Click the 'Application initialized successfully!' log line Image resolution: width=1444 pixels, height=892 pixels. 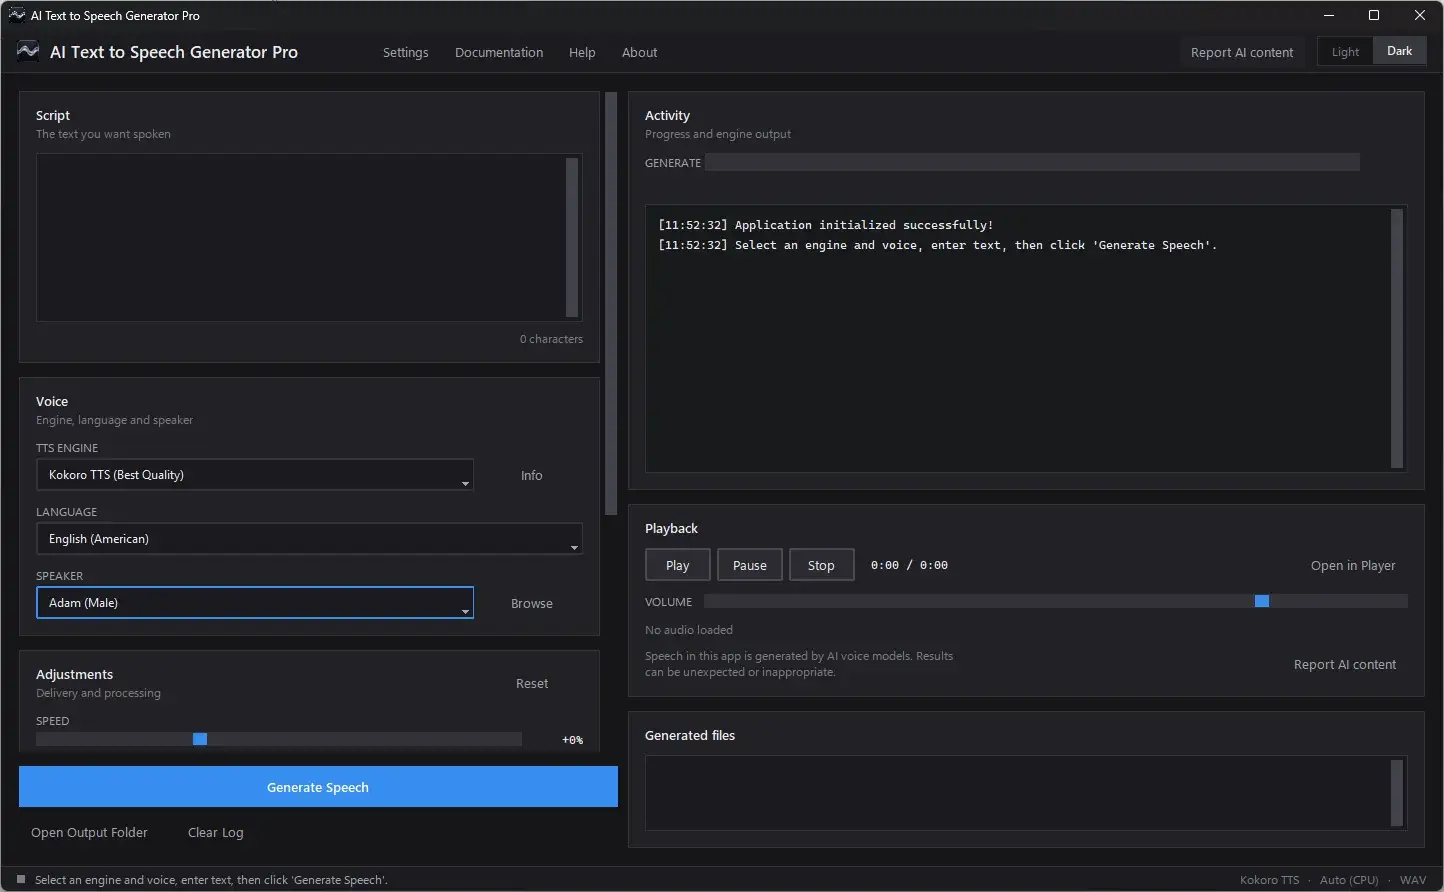pyautogui.click(x=826, y=225)
